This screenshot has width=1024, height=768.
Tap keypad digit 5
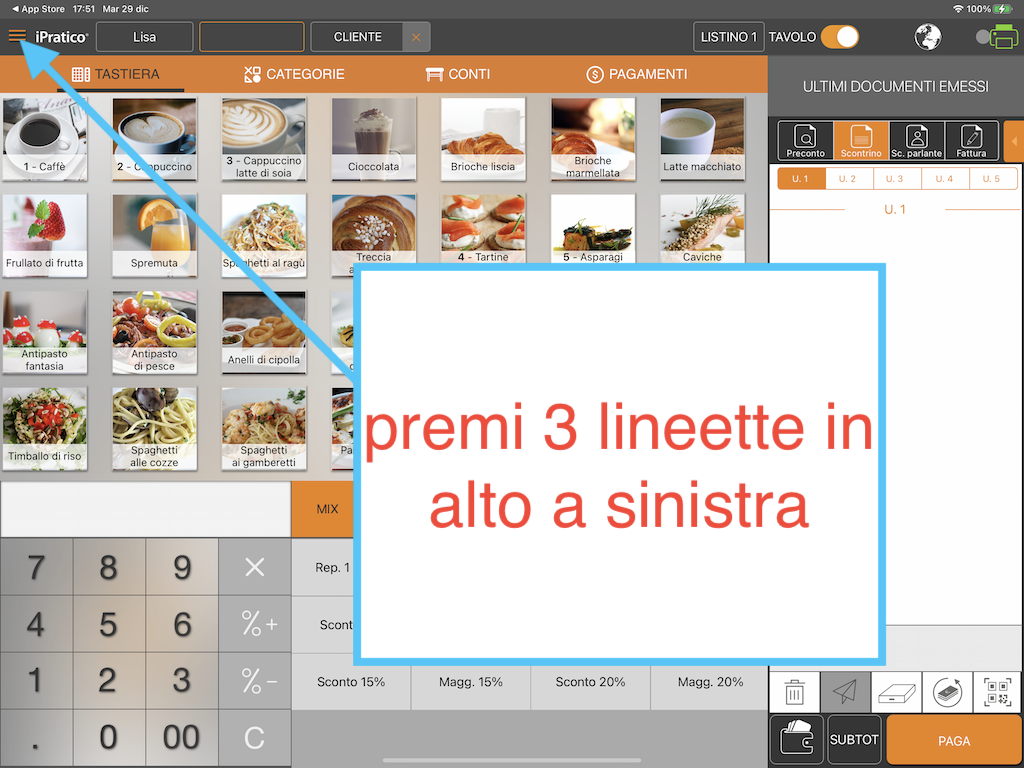click(109, 624)
